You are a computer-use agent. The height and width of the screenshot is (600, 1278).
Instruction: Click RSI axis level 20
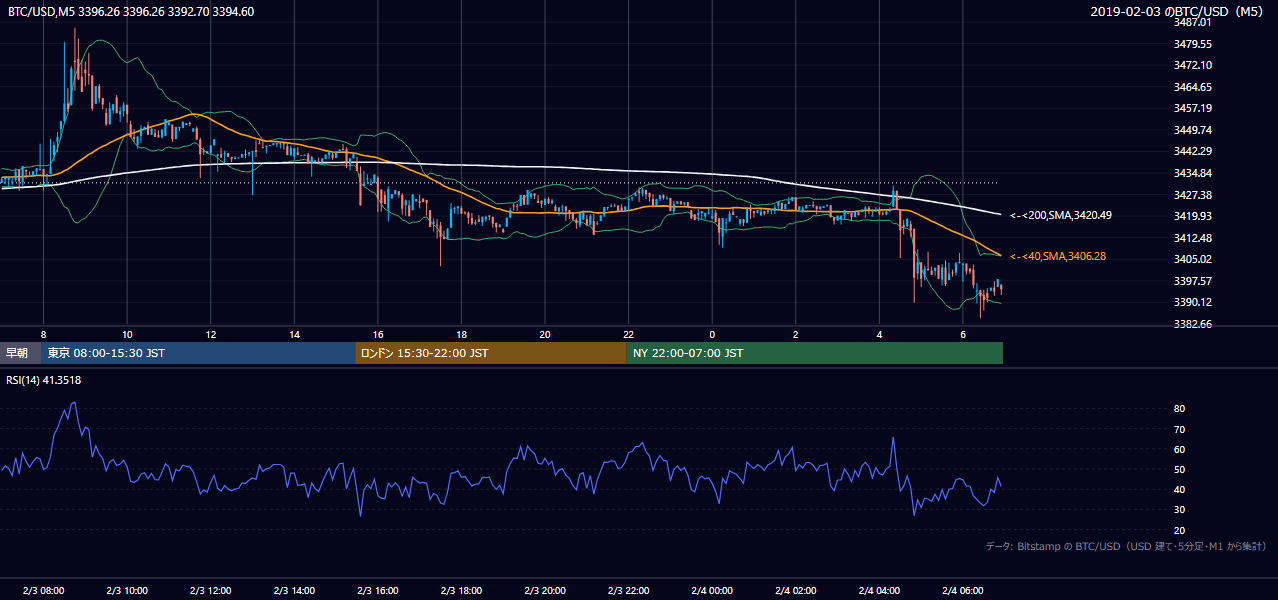[x=1179, y=530]
